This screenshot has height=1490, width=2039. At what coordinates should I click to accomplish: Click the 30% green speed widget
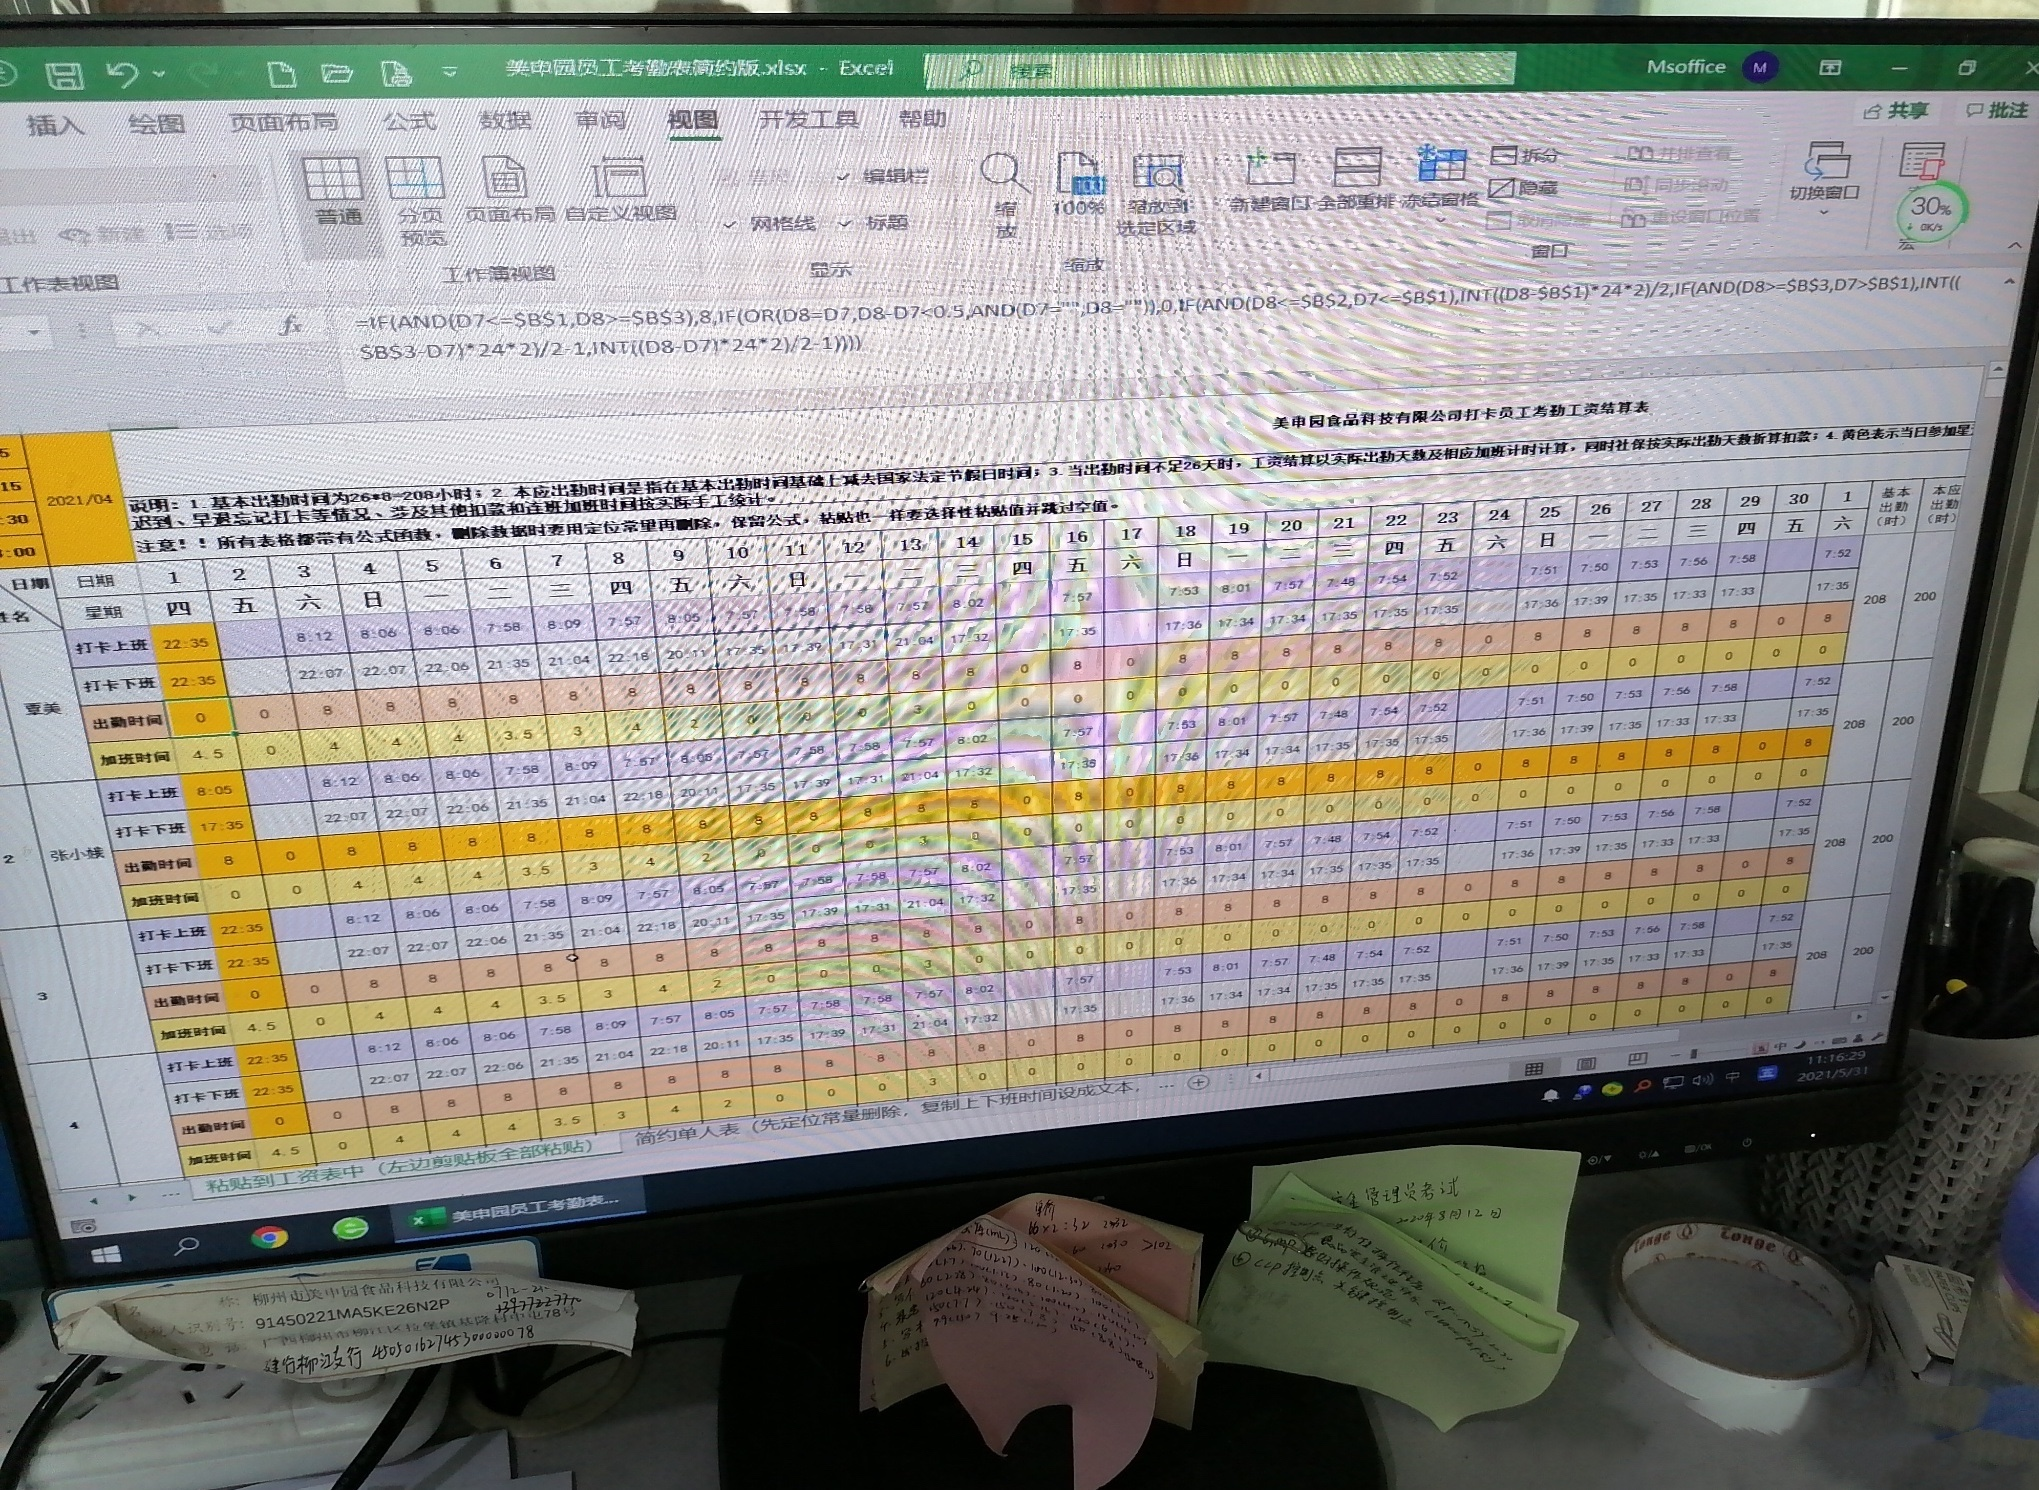[x=1931, y=210]
